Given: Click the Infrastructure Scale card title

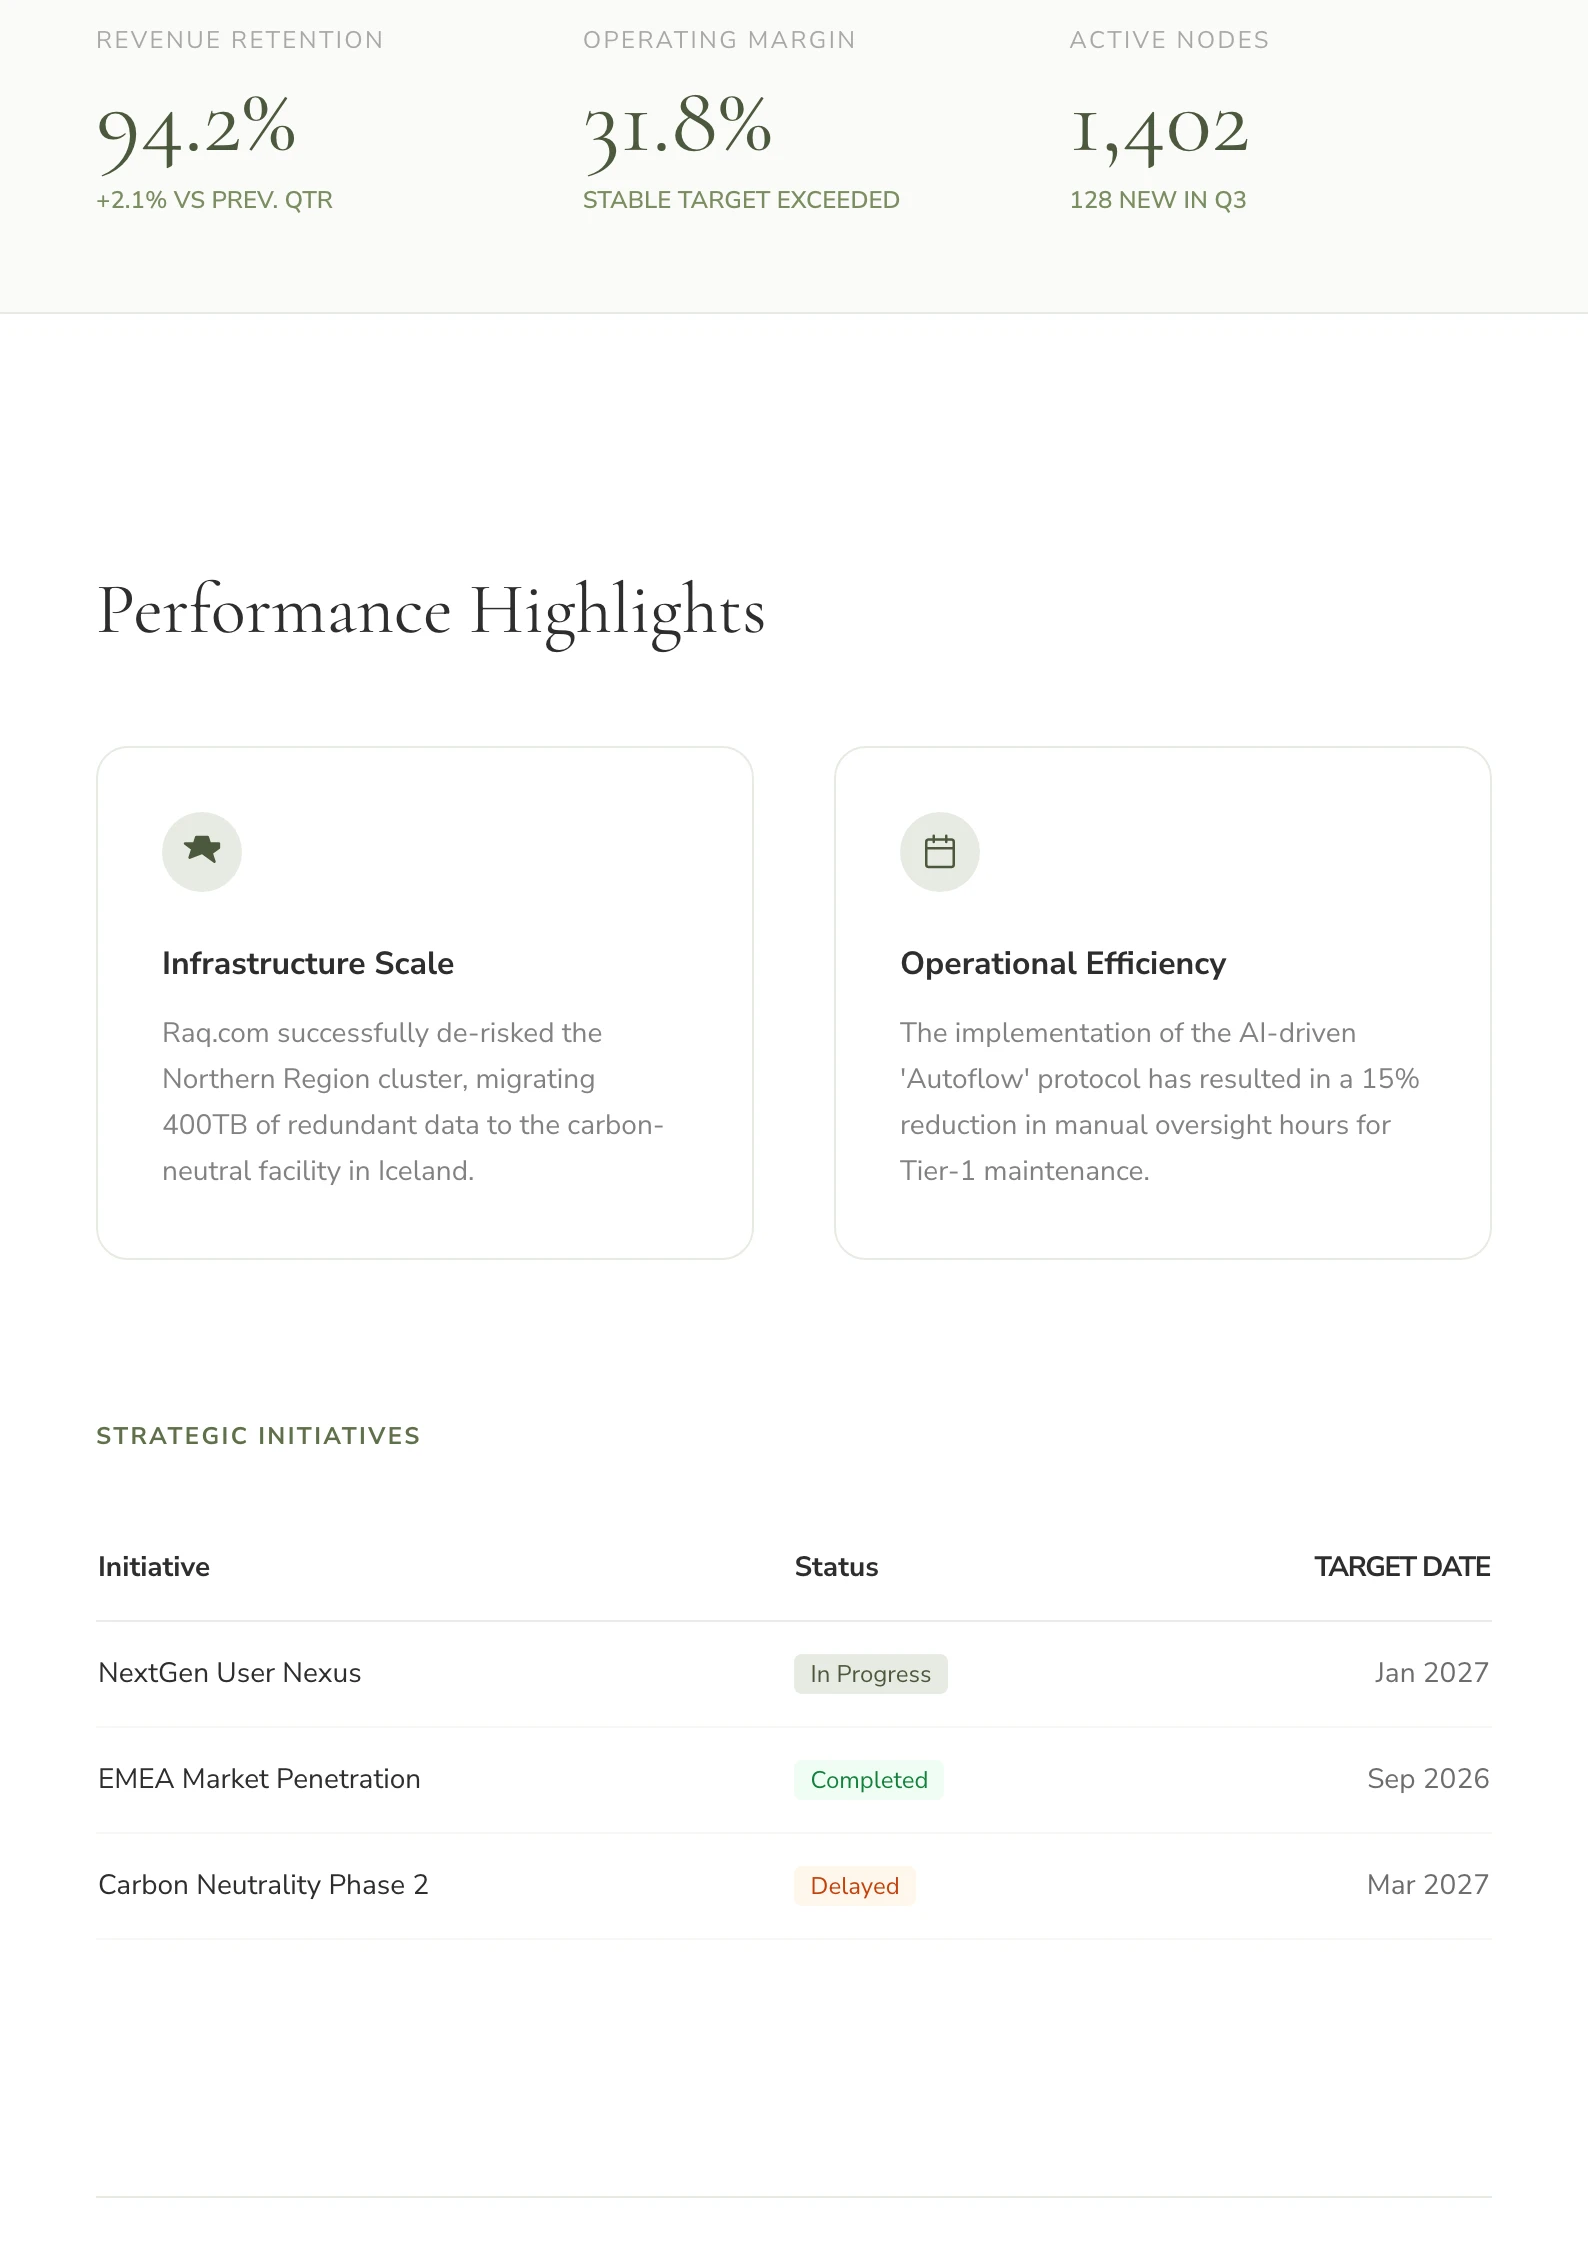Looking at the screenshot, I should point(308,963).
